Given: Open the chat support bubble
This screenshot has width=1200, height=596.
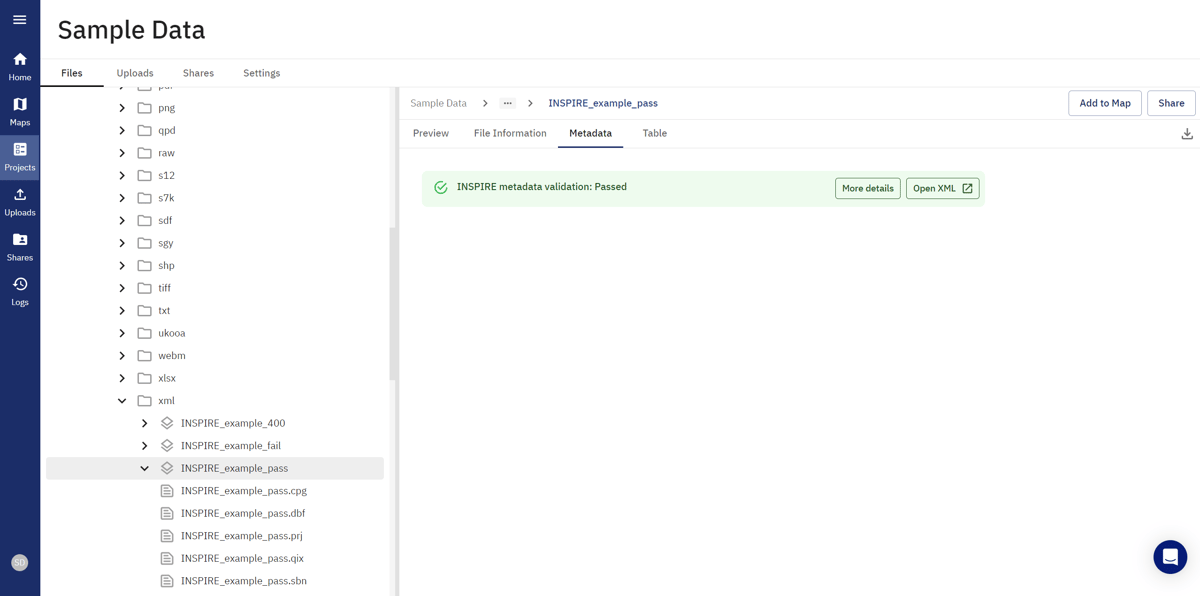Looking at the screenshot, I should pyautogui.click(x=1169, y=557).
